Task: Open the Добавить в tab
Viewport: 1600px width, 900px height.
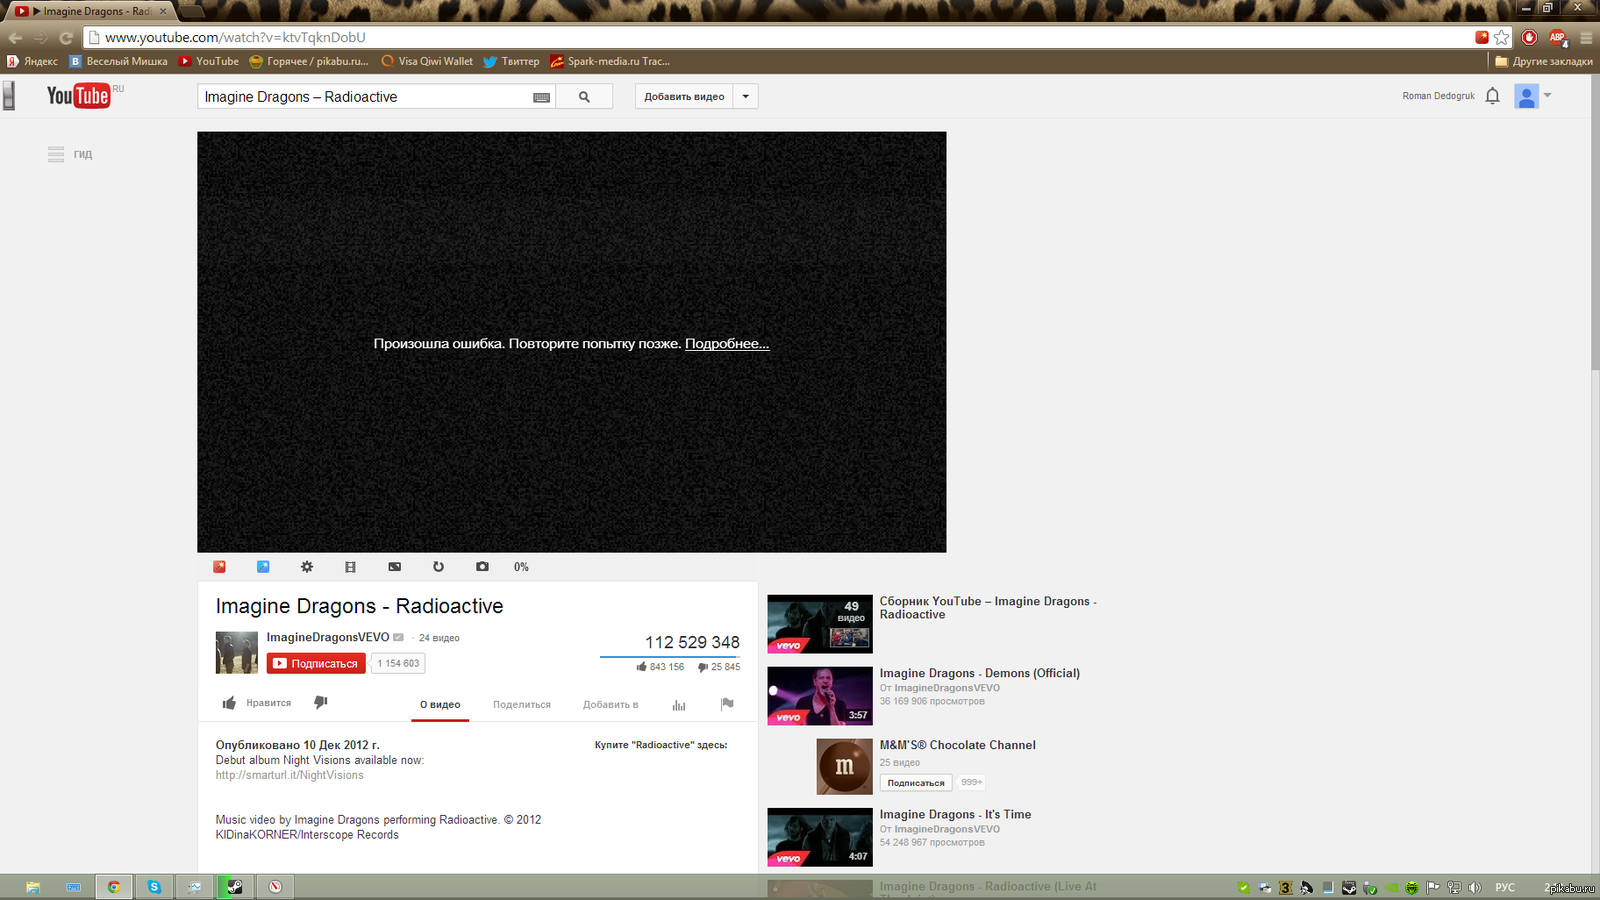Action: (x=611, y=705)
